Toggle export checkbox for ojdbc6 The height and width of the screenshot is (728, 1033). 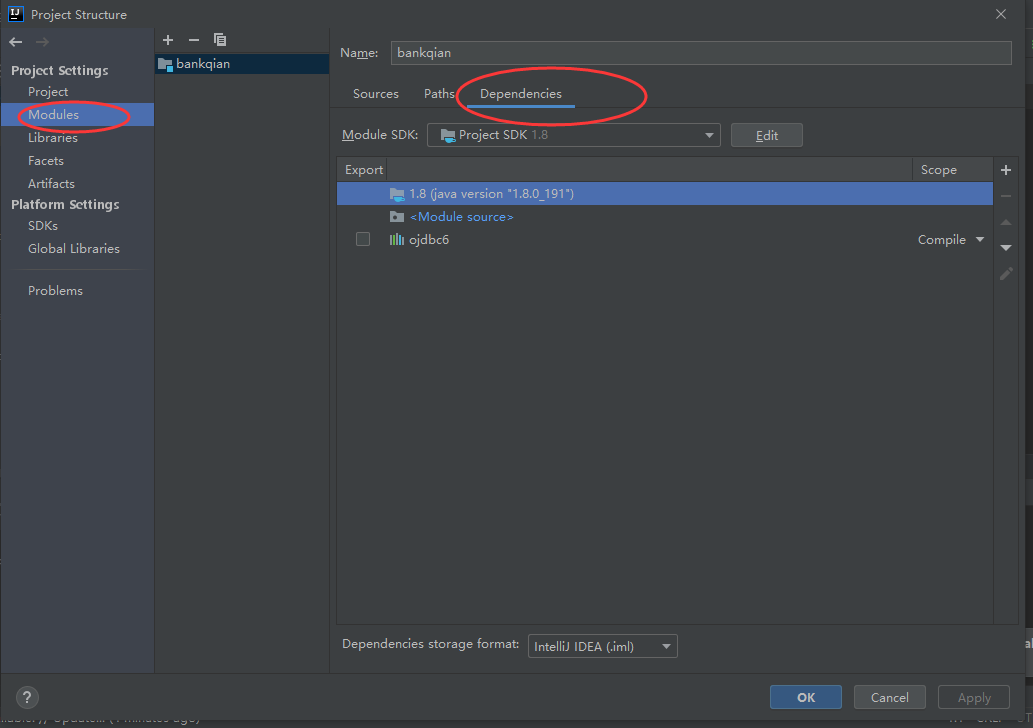(363, 239)
